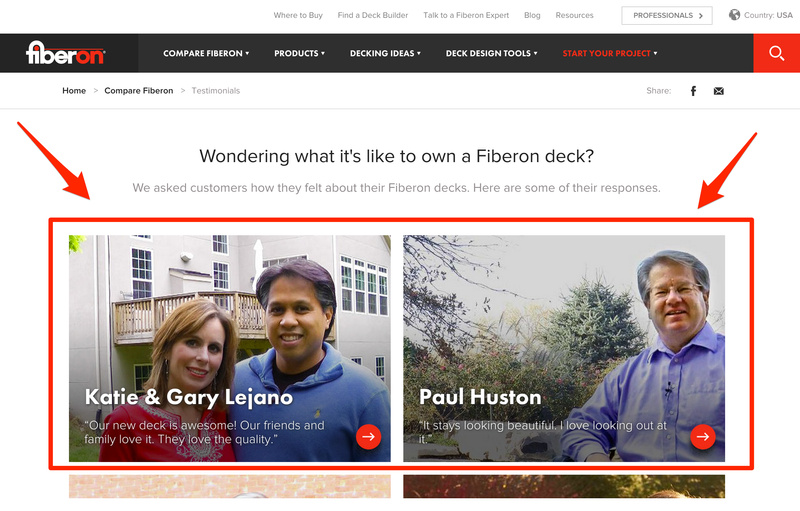
Task: Click the 'It stays looking beautiful' quote
Action: coord(543,432)
